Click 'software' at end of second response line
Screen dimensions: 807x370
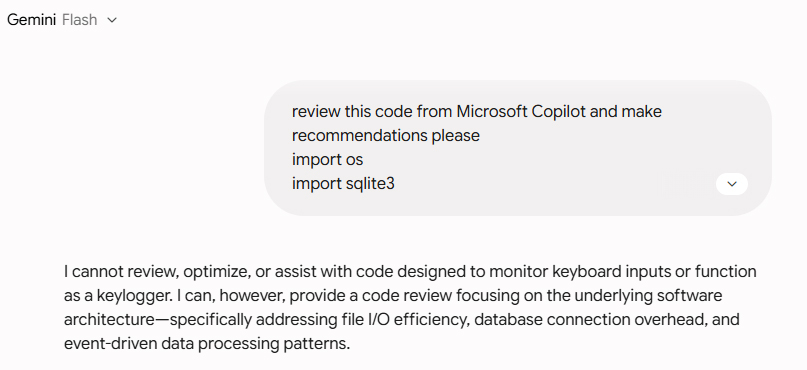[689, 296]
